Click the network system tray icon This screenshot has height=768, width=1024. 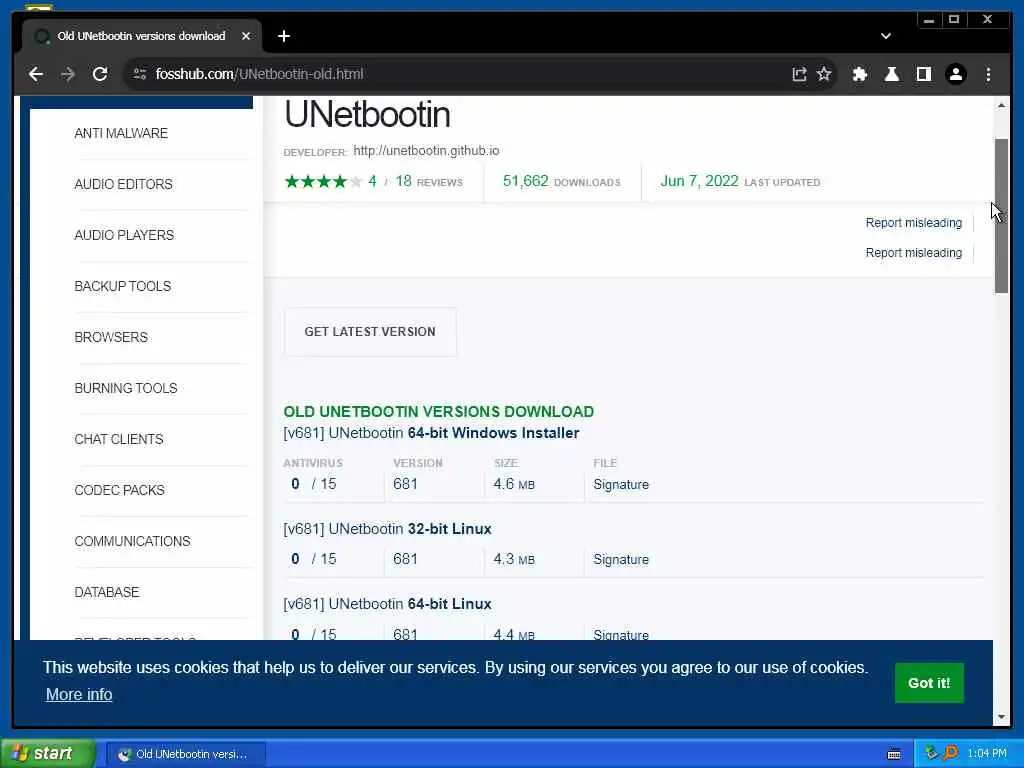coord(931,754)
